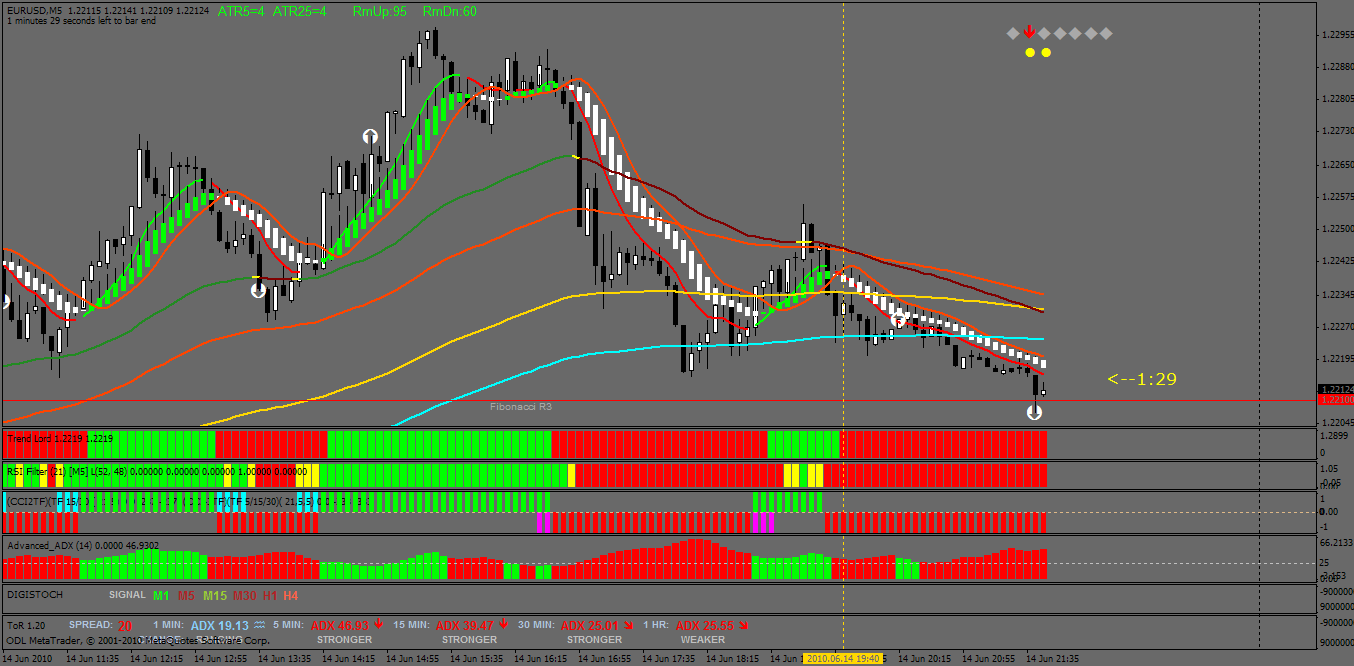Screen dimensions: 1354x666
Task: Click the wave icon beside ADX 19.13
Action: click(x=259, y=625)
